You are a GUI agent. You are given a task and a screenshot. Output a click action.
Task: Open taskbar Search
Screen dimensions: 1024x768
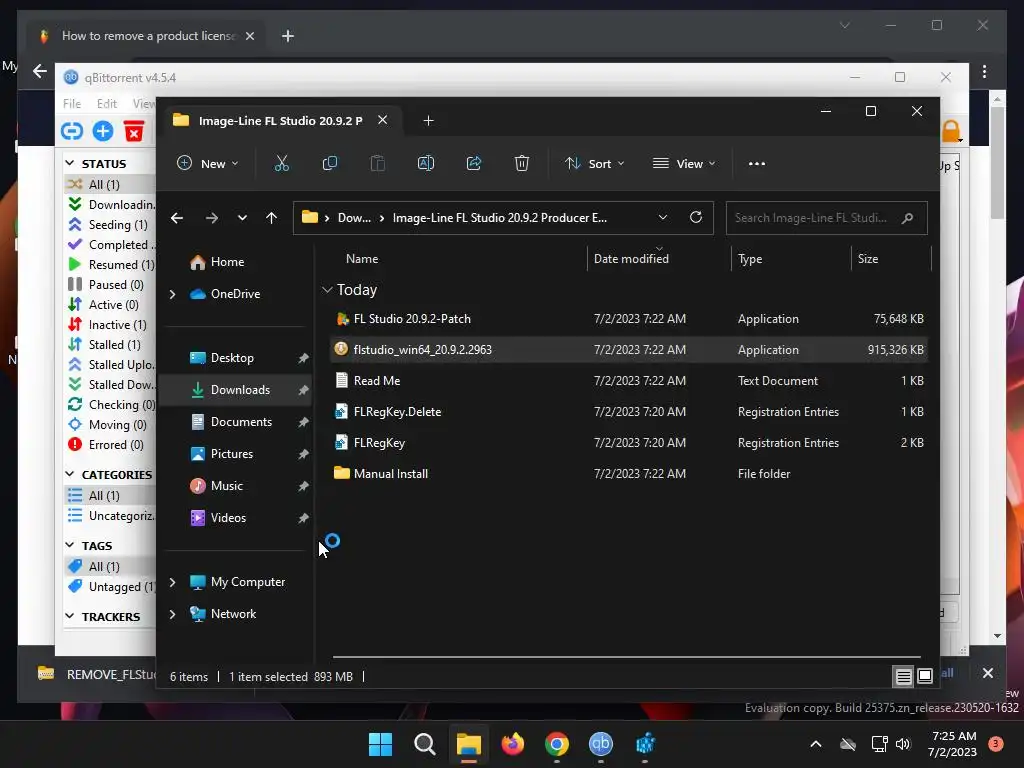point(424,744)
